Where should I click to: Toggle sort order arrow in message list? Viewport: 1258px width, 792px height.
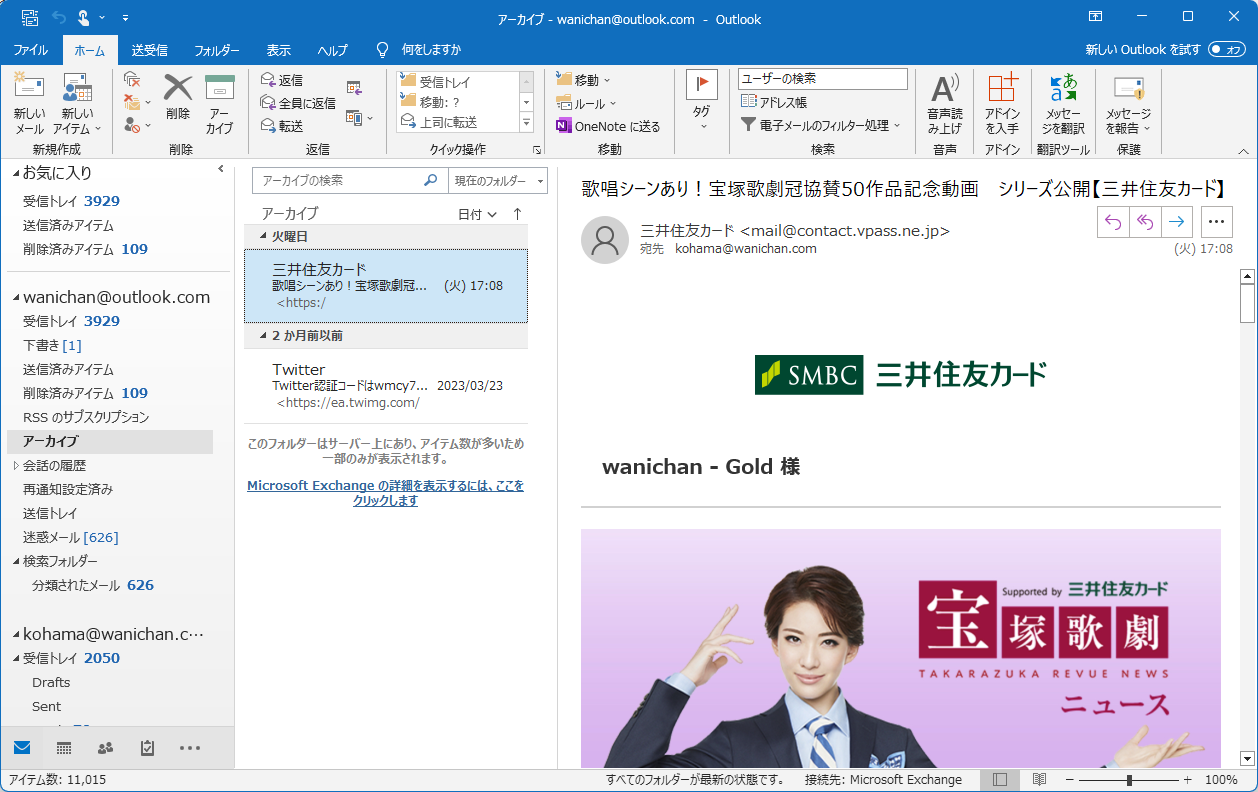517,214
